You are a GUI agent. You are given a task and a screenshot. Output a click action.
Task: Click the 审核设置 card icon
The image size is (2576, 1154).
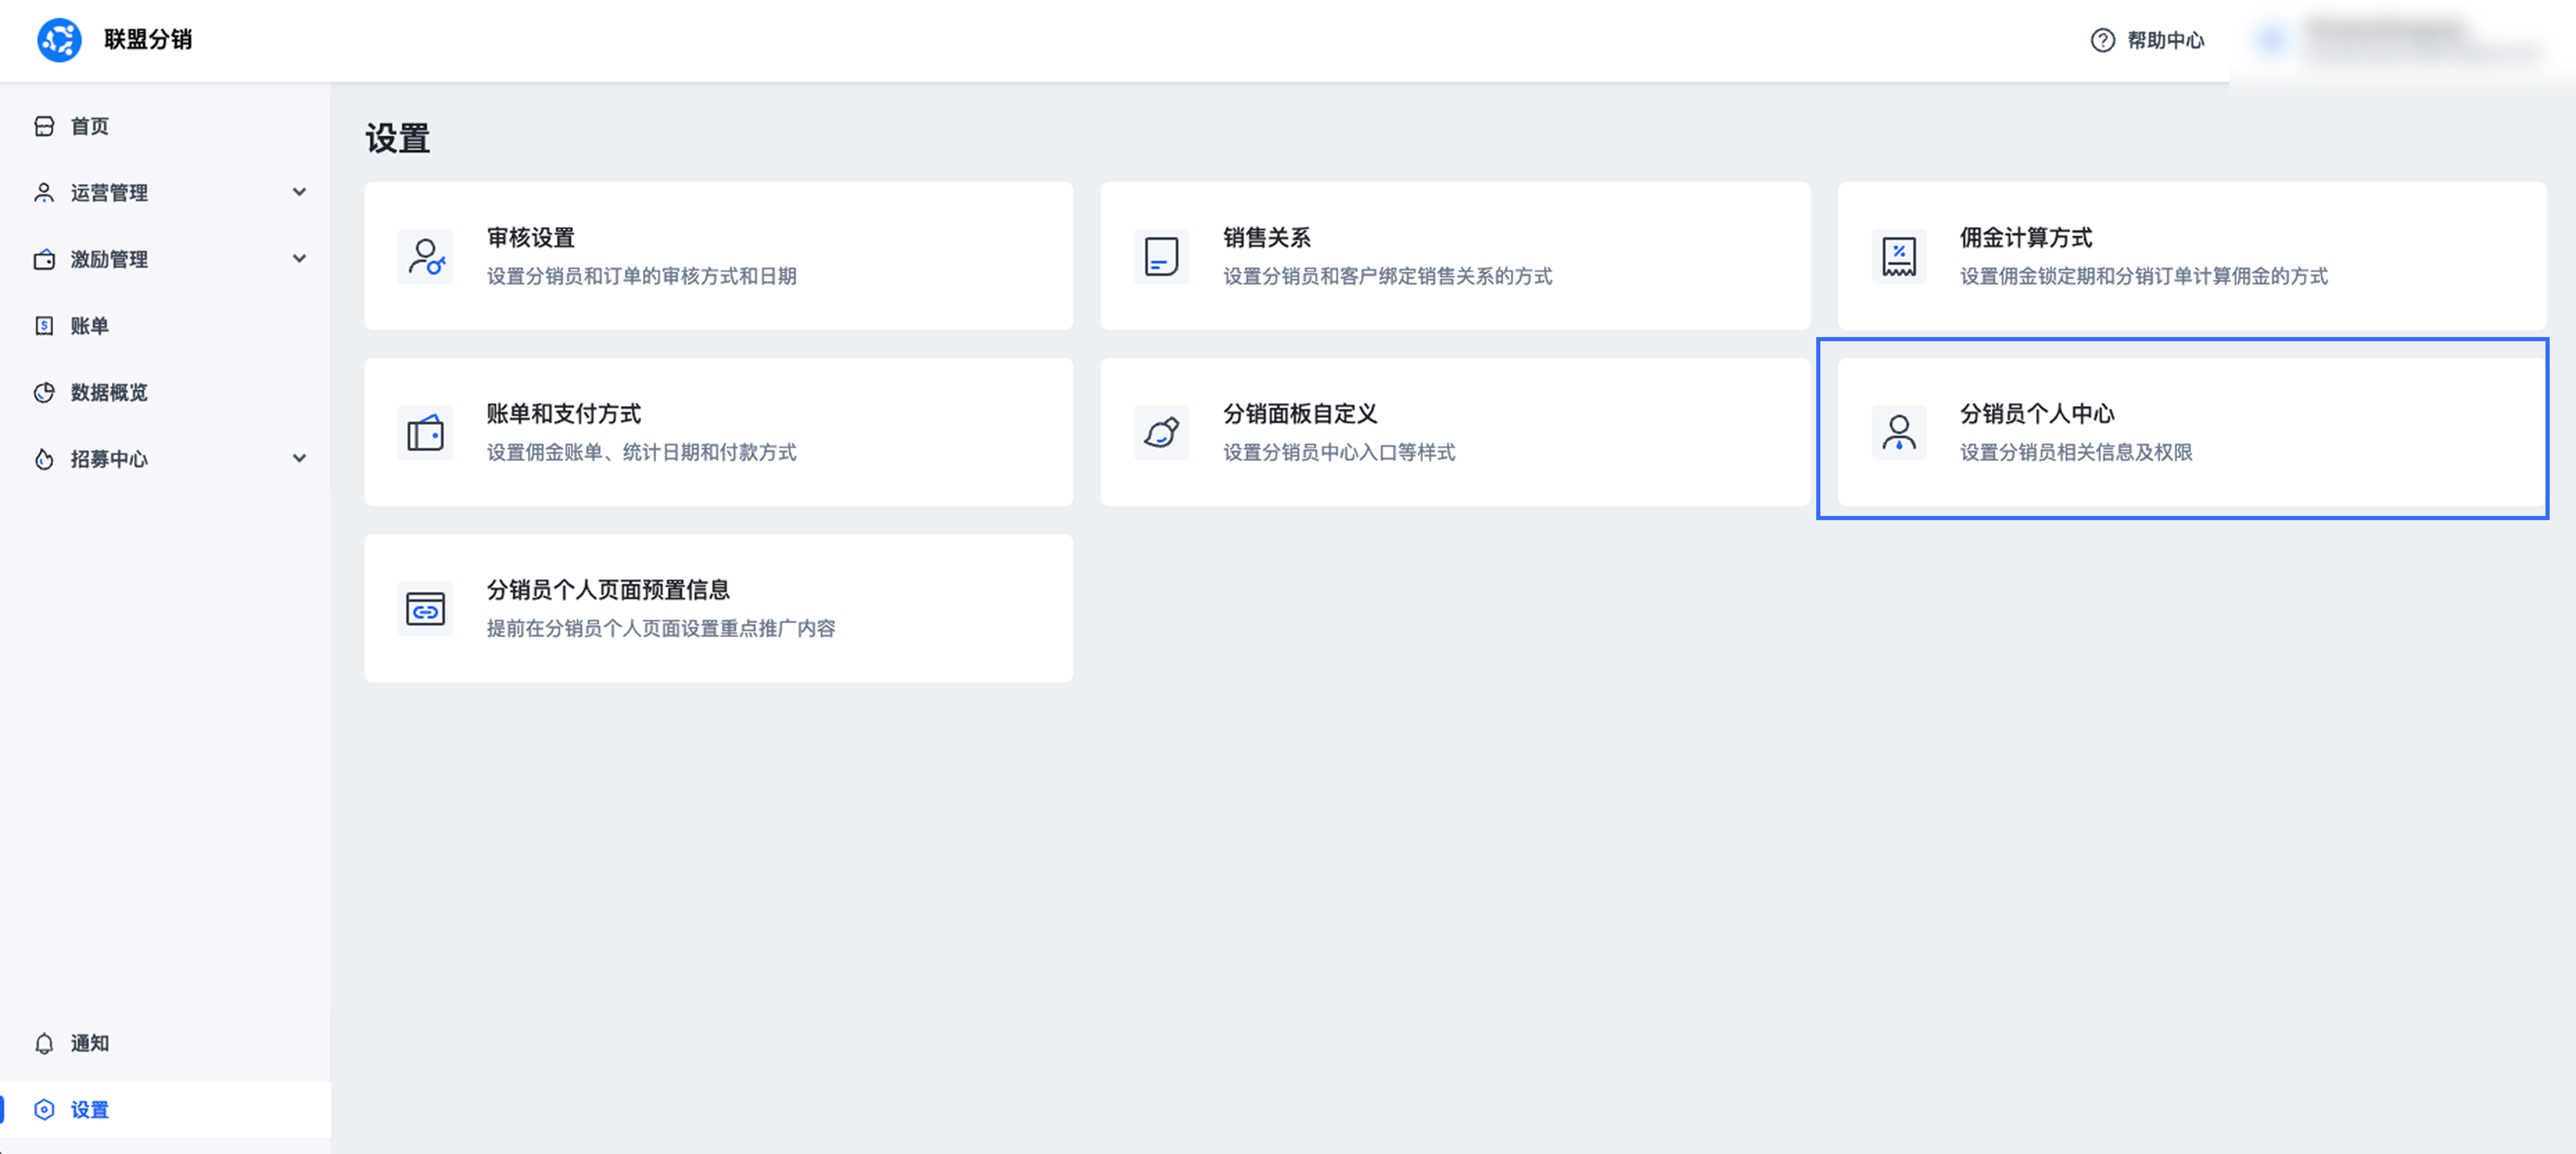tap(426, 257)
